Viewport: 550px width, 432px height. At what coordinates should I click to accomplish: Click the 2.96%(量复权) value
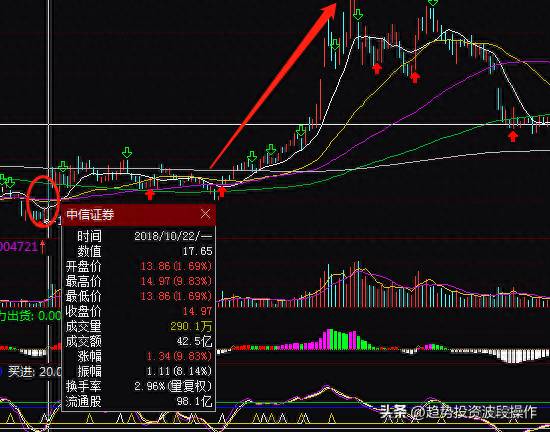pos(173,386)
